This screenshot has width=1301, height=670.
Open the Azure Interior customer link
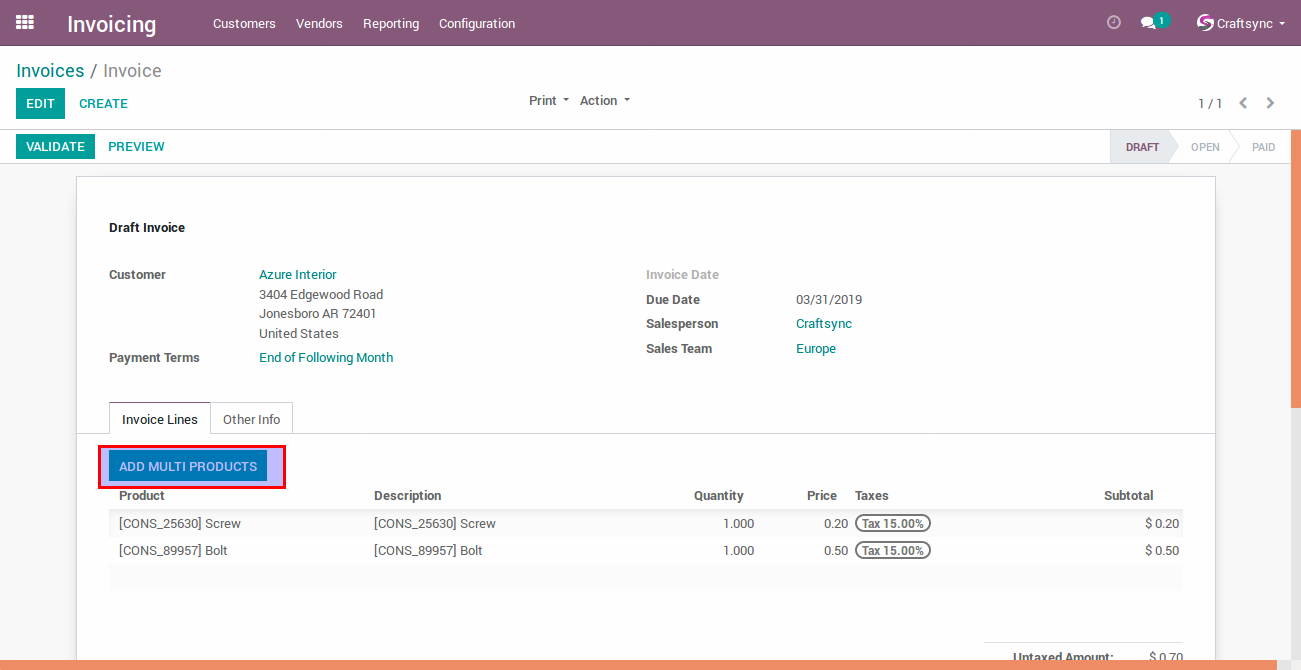click(297, 275)
